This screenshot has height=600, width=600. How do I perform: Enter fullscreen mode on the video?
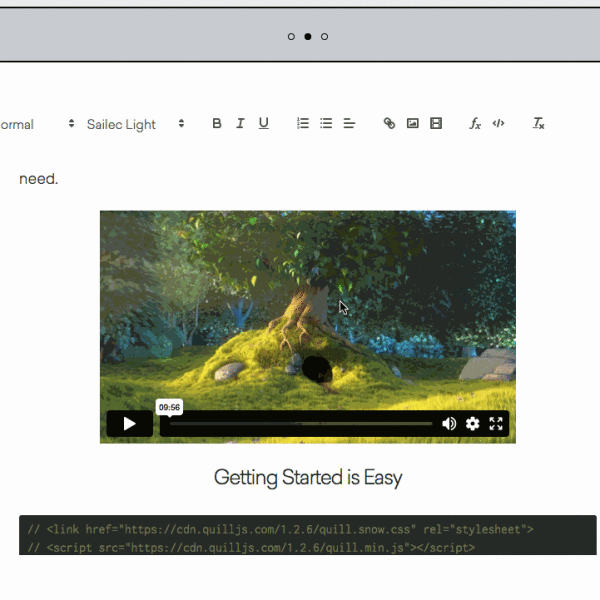click(x=496, y=424)
